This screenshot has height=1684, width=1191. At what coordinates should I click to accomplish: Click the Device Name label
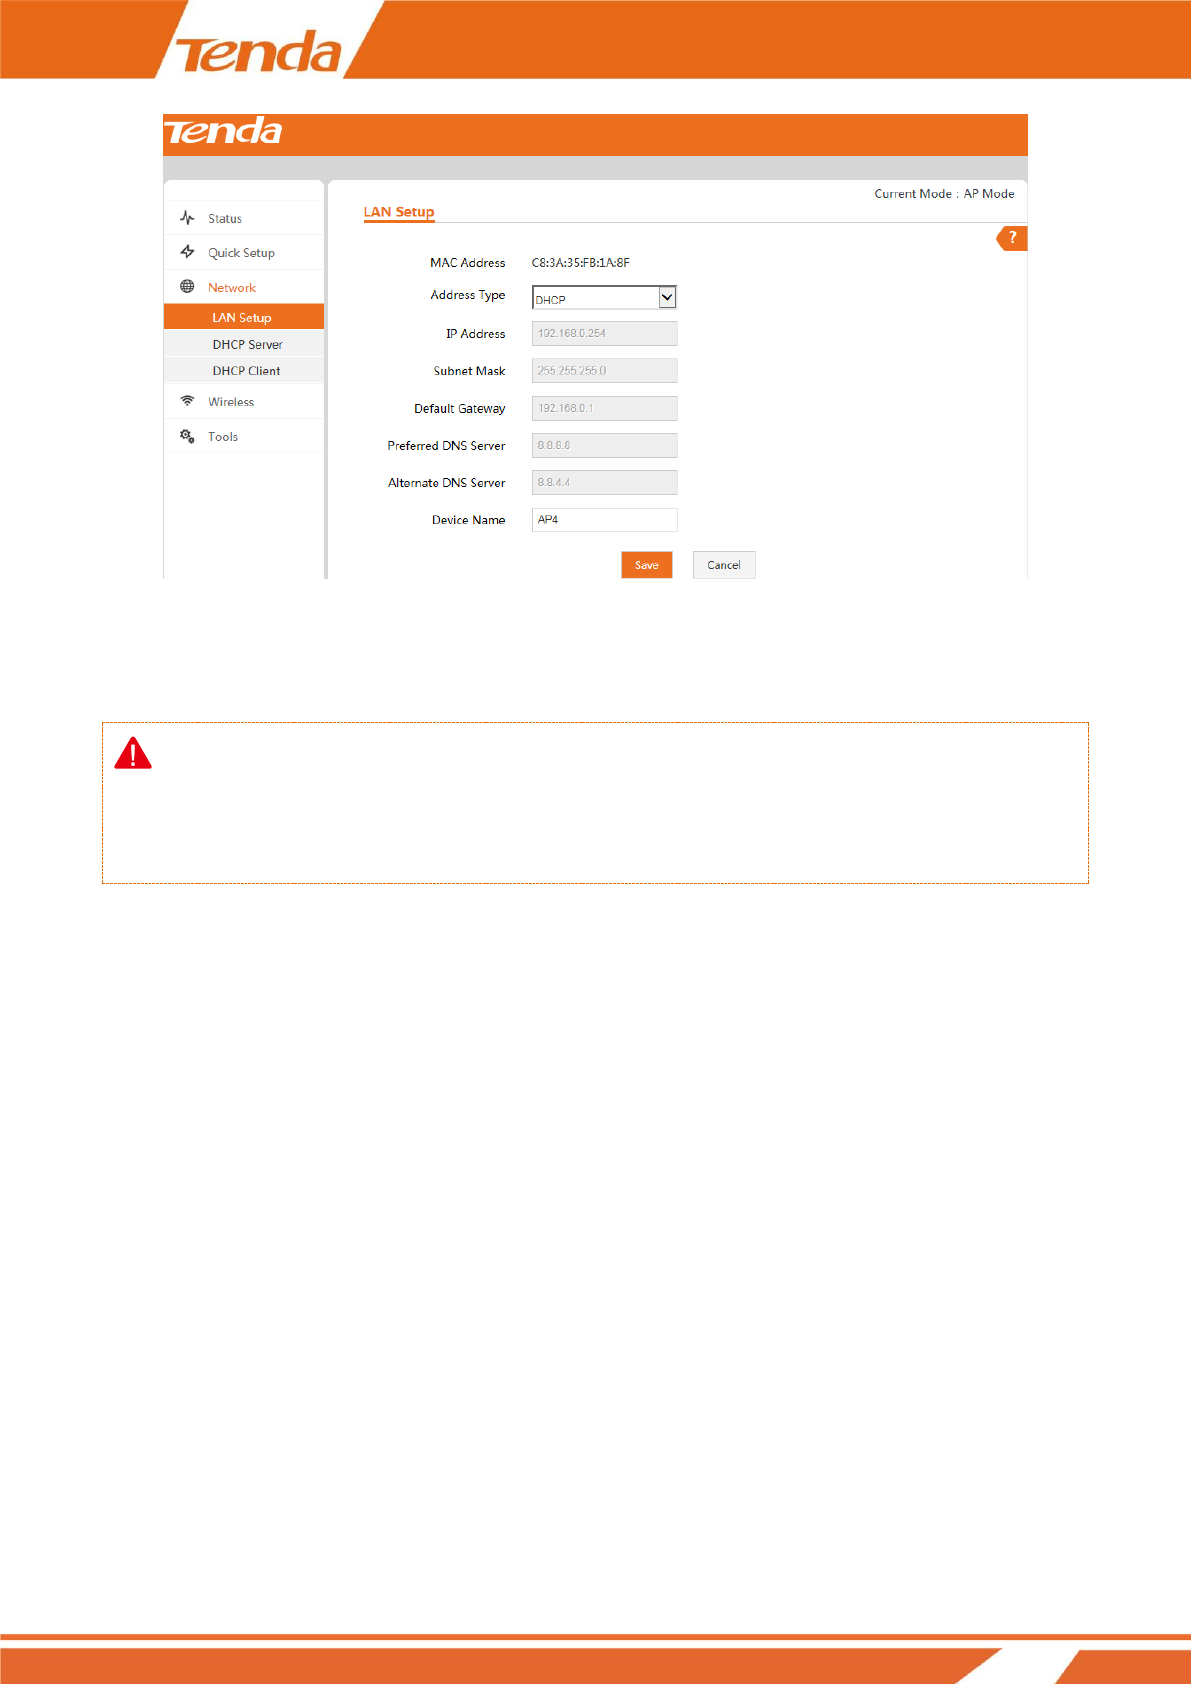point(469,520)
